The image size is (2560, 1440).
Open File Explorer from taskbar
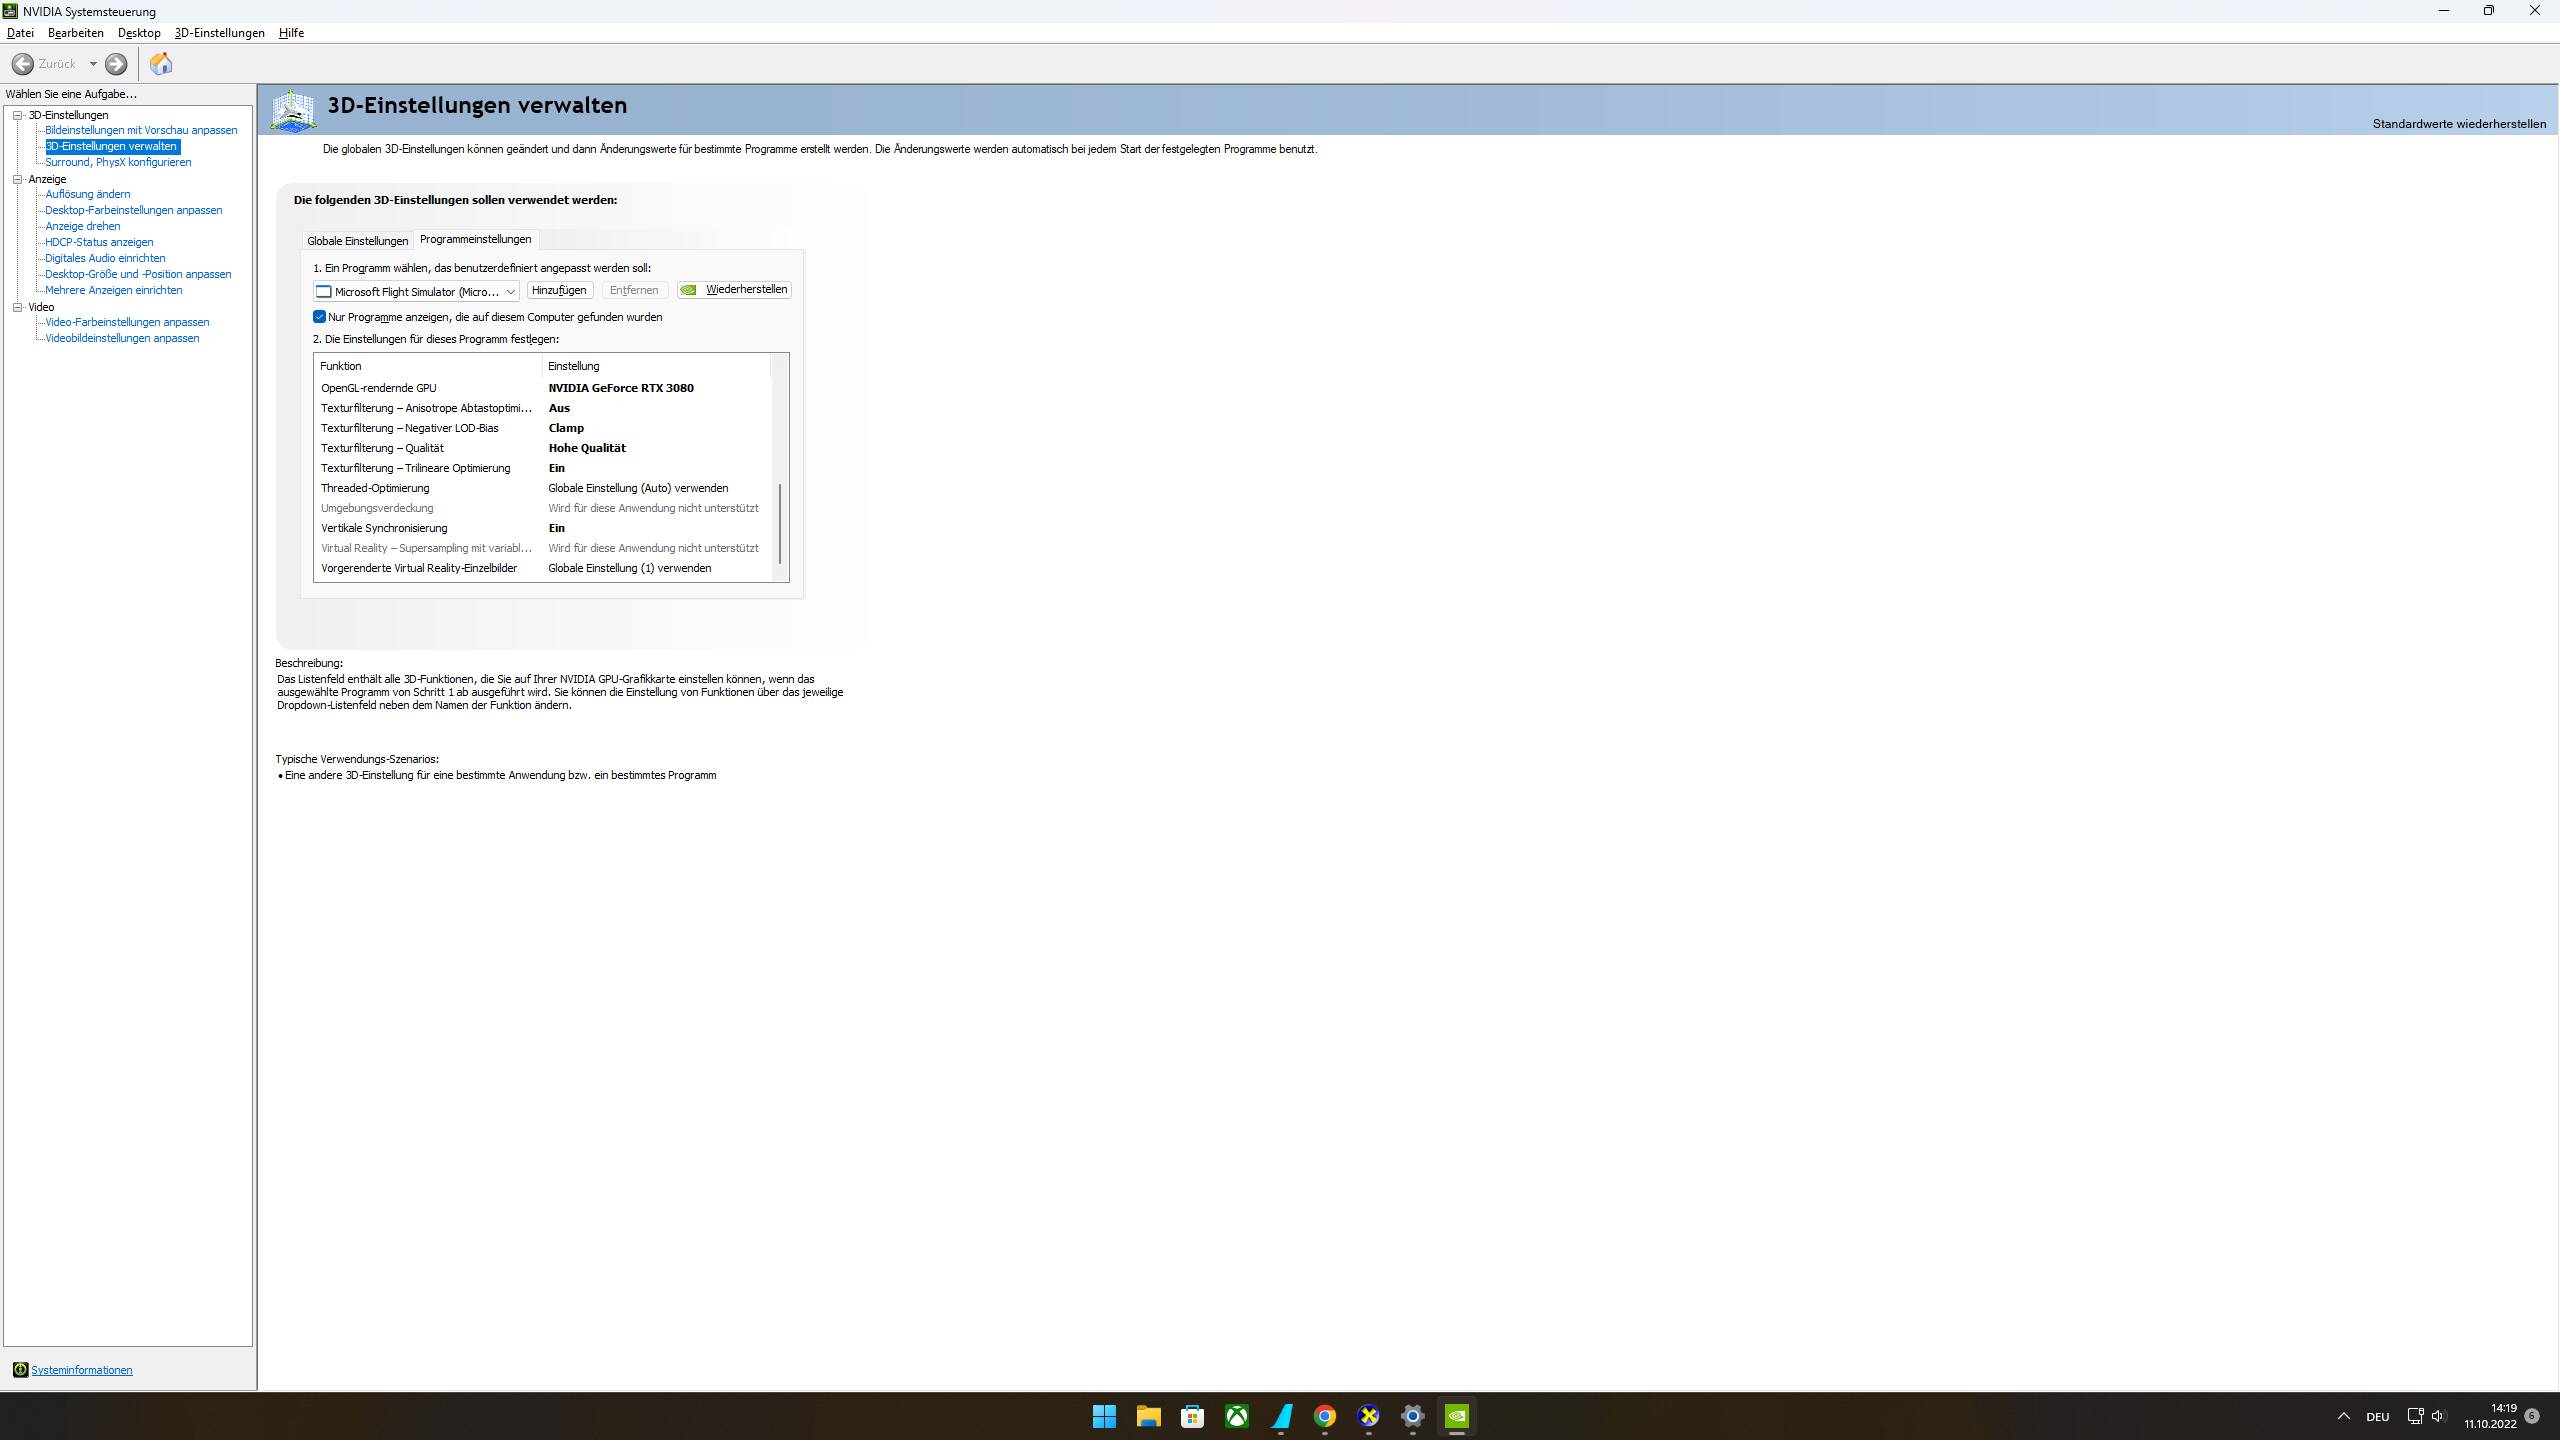point(1148,1416)
